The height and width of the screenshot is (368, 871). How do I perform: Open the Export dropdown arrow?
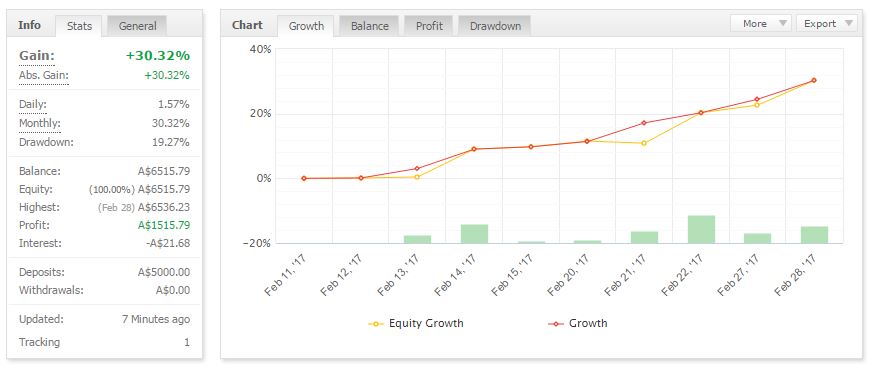point(848,24)
